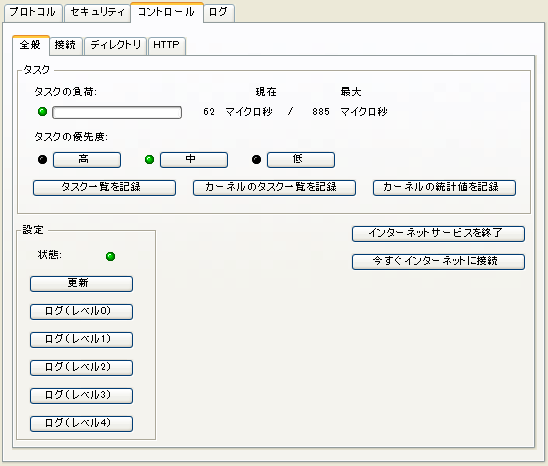The width and height of the screenshot is (548, 466).
Task: Click インターネットサービスを終了 button
Action: [x=438, y=234]
